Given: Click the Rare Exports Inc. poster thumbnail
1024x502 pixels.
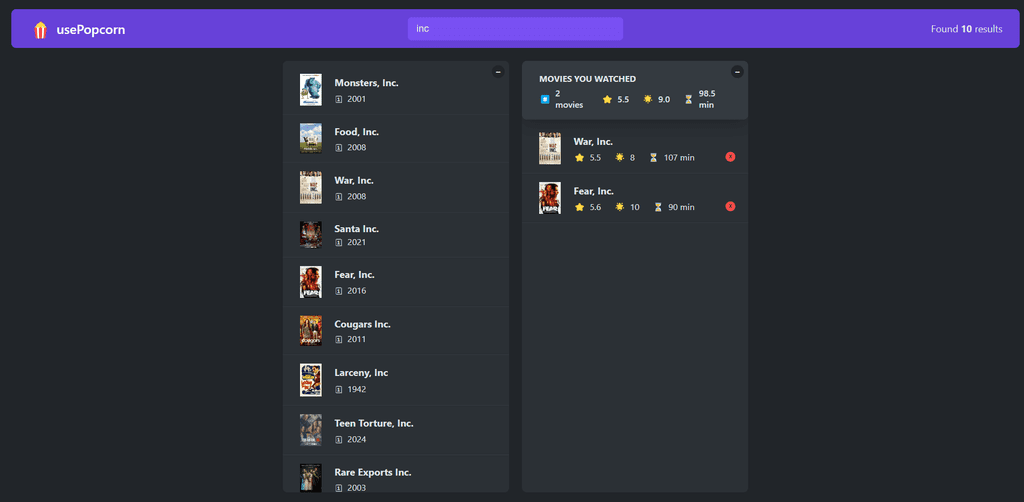Looking at the screenshot, I should (311, 478).
